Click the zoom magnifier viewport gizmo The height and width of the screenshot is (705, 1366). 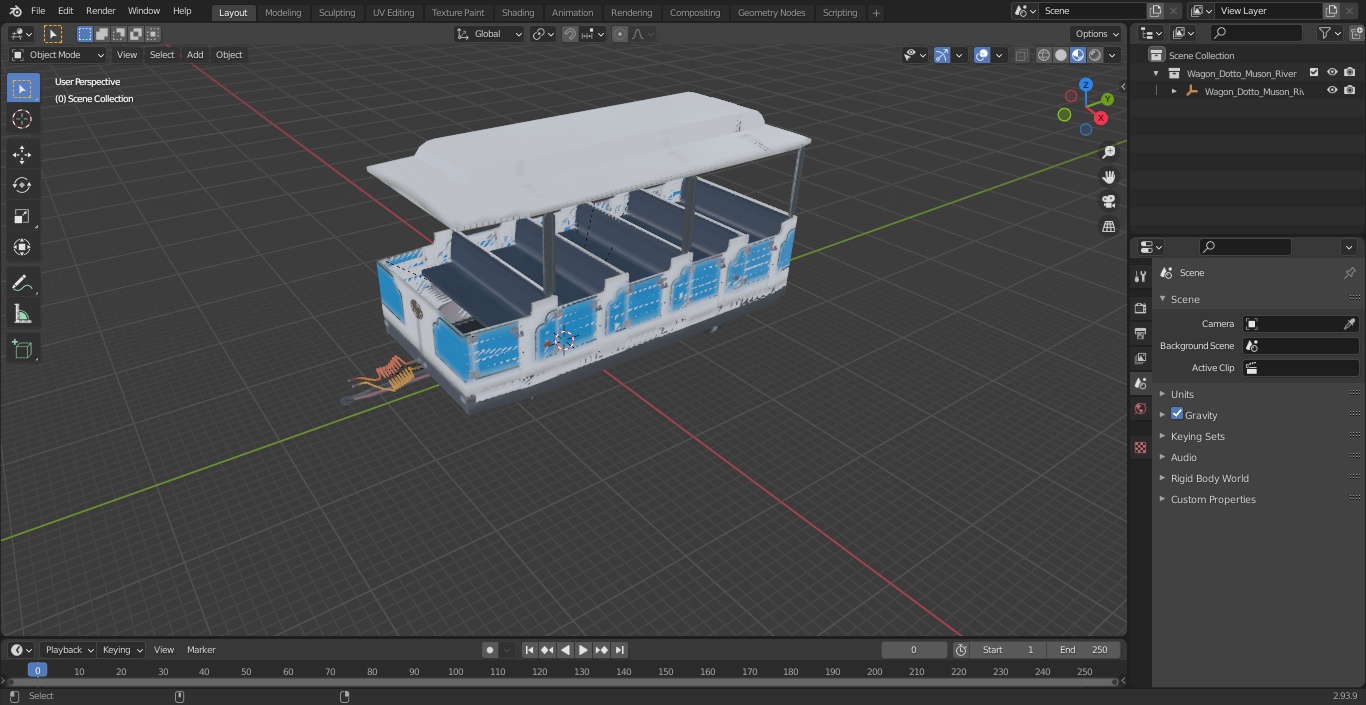click(1108, 152)
